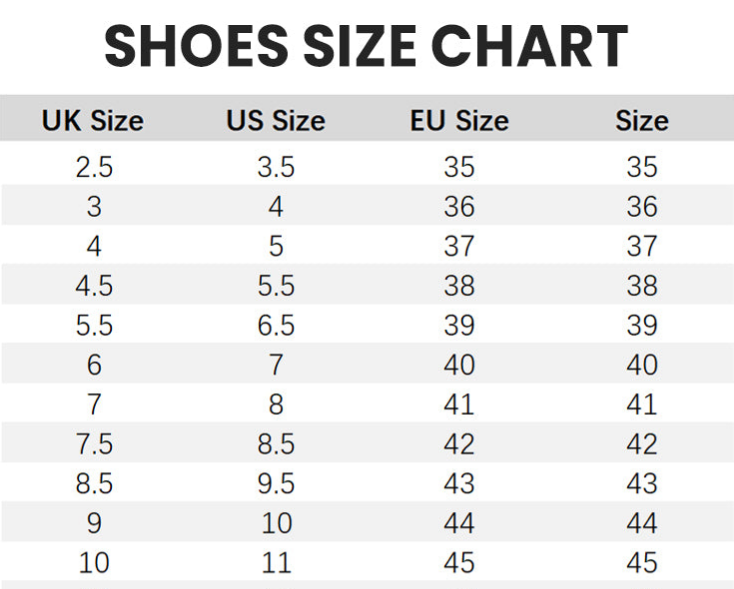This screenshot has width=734, height=589.
Task: Click the last Size column header
Action: (x=641, y=121)
